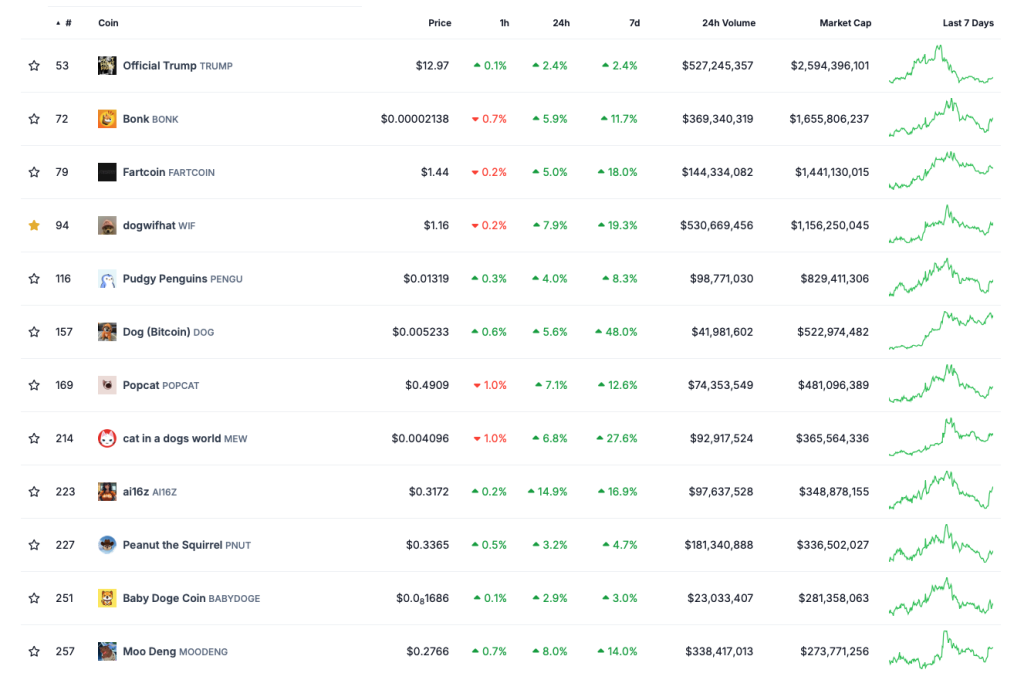Click the Popcat coin logo
The height and width of the screenshot is (673, 1024).
pyautogui.click(x=107, y=385)
